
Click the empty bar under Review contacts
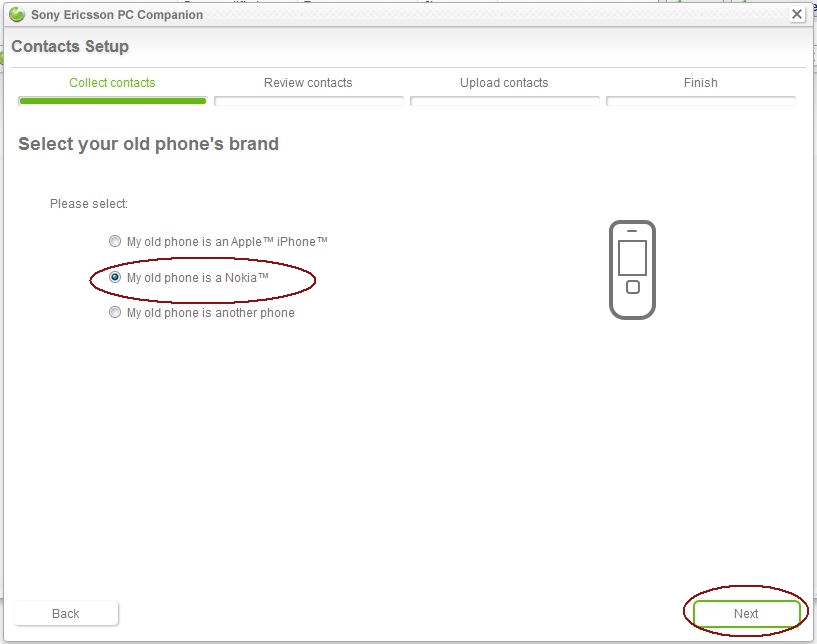pos(308,101)
